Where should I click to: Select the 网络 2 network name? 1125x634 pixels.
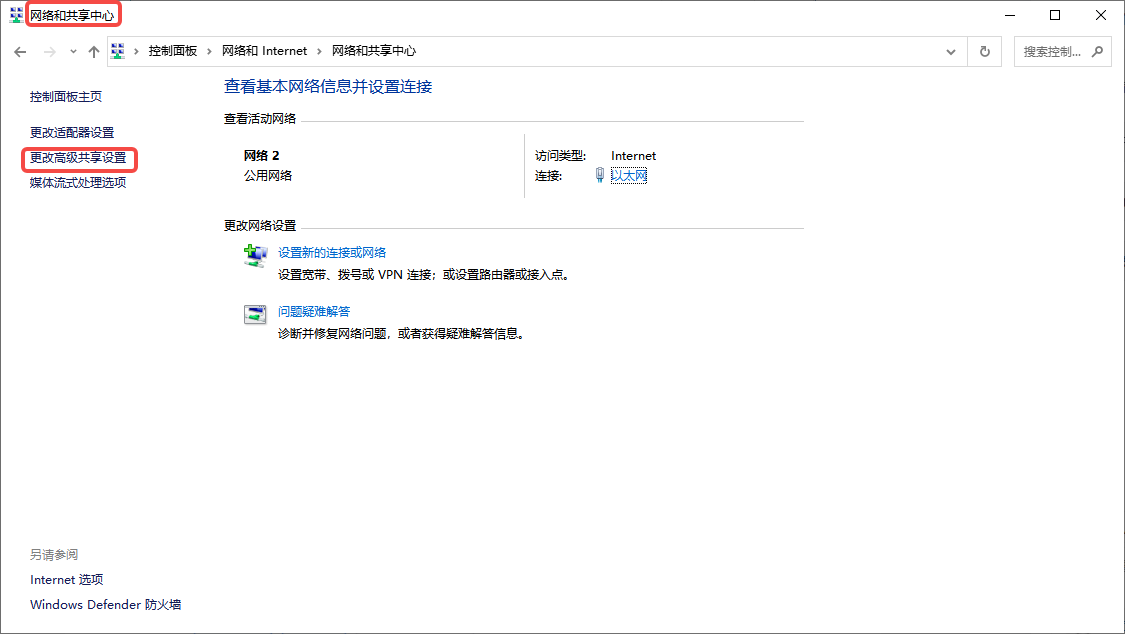tap(261, 156)
